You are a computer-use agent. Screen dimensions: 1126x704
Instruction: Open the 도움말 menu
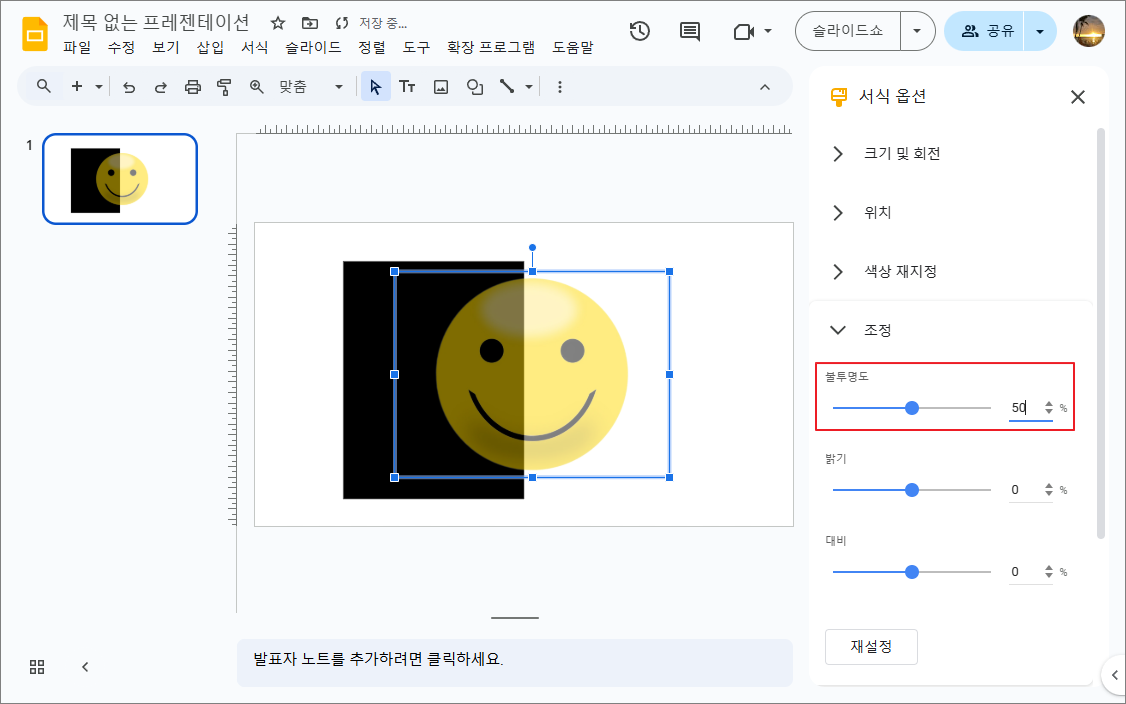[x=573, y=47]
